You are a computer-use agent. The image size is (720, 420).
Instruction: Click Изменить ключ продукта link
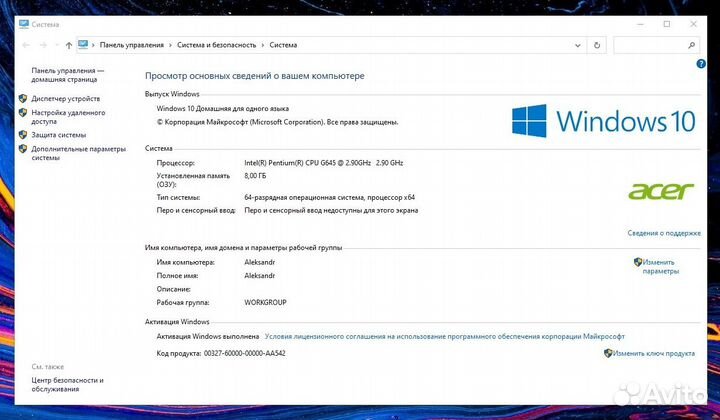[x=653, y=353]
